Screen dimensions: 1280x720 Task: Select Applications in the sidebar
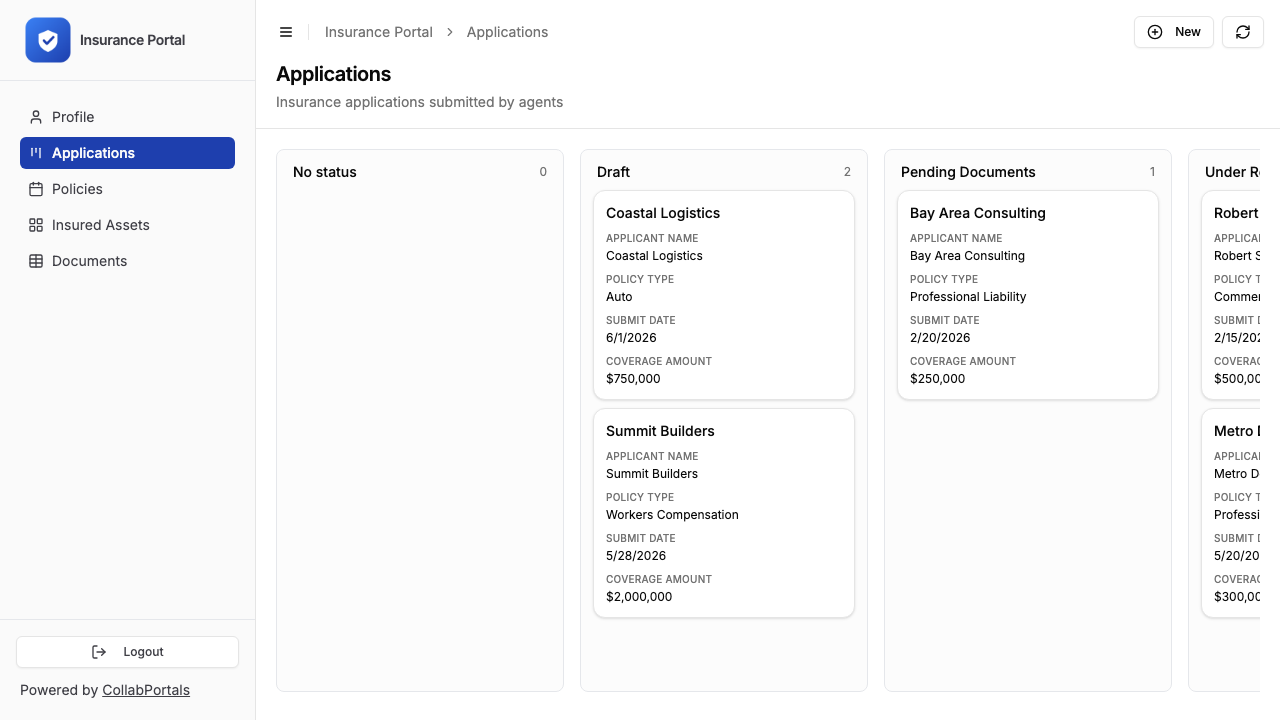tap(127, 153)
